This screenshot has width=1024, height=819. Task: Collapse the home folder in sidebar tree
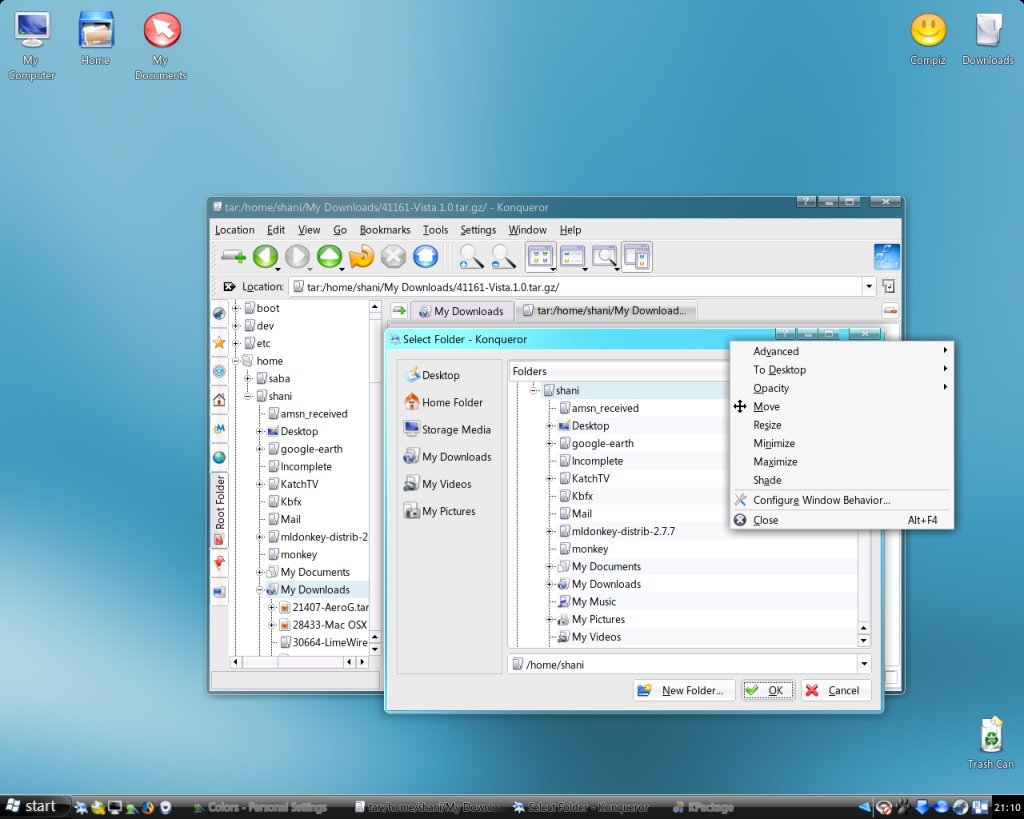pos(236,361)
